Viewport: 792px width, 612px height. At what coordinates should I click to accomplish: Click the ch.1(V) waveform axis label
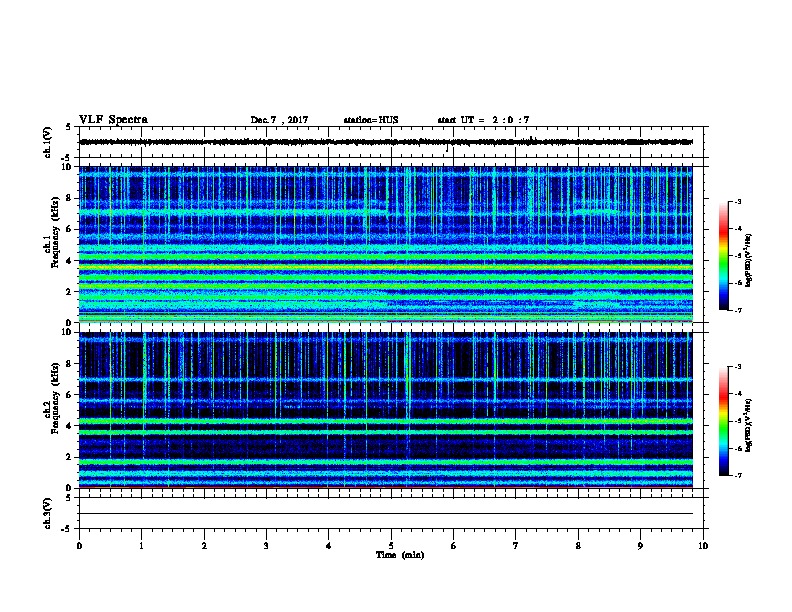pos(48,142)
